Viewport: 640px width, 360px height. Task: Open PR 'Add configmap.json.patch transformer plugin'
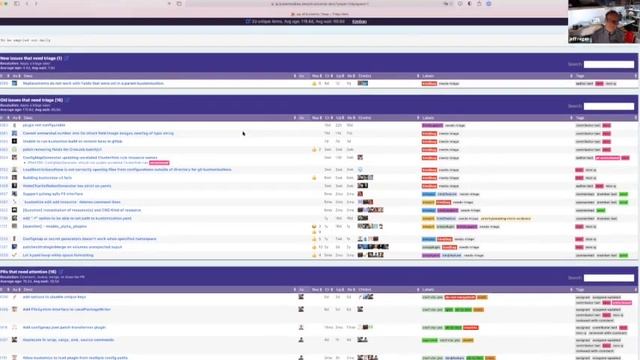pos(64,327)
